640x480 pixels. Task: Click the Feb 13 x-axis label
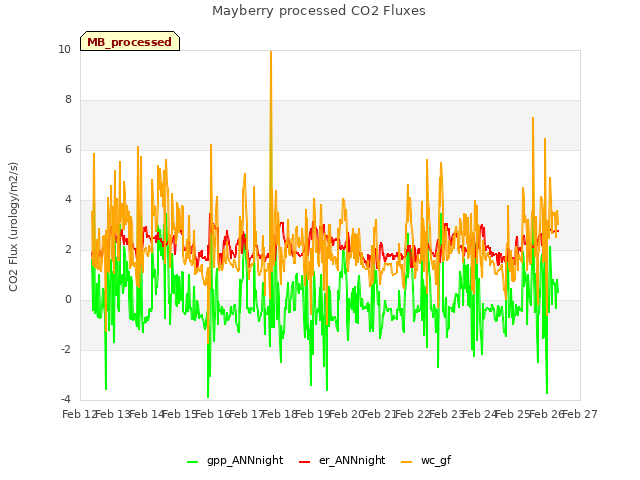[112, 414]
